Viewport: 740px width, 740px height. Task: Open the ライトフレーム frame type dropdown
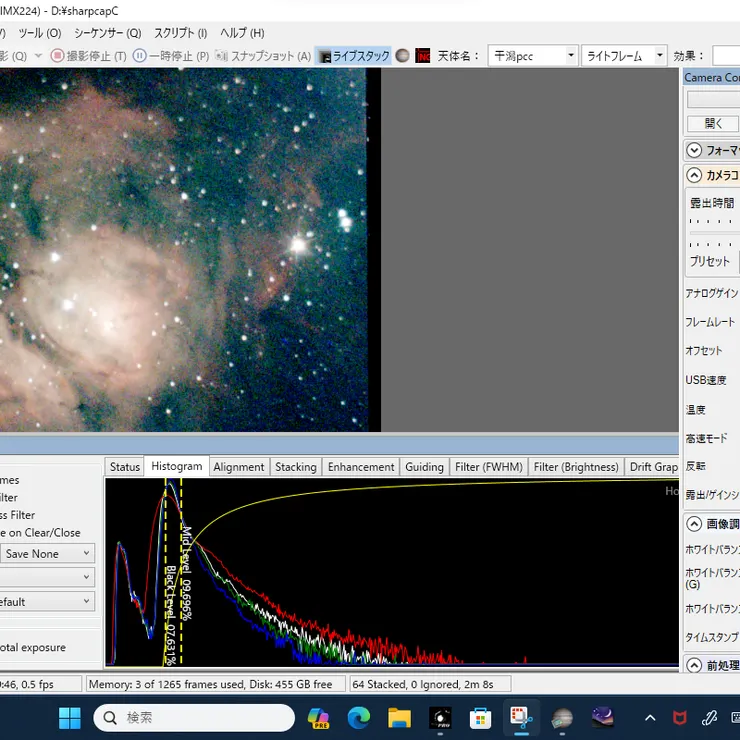(x=659, y=56)
